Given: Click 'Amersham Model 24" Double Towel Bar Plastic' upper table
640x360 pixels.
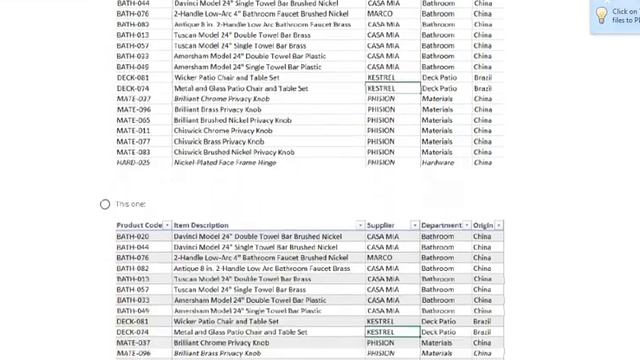Looking at the screenshot, I should 250,56.
